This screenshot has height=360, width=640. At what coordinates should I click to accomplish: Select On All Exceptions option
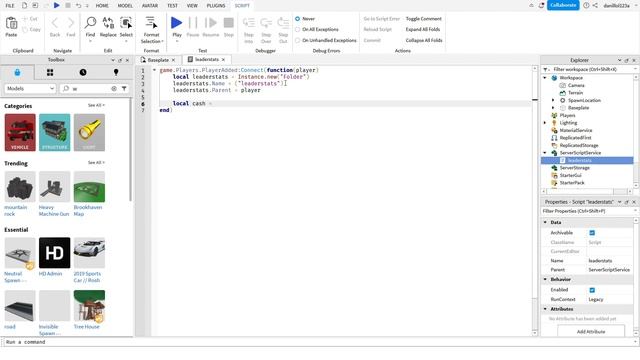point(298,29)
